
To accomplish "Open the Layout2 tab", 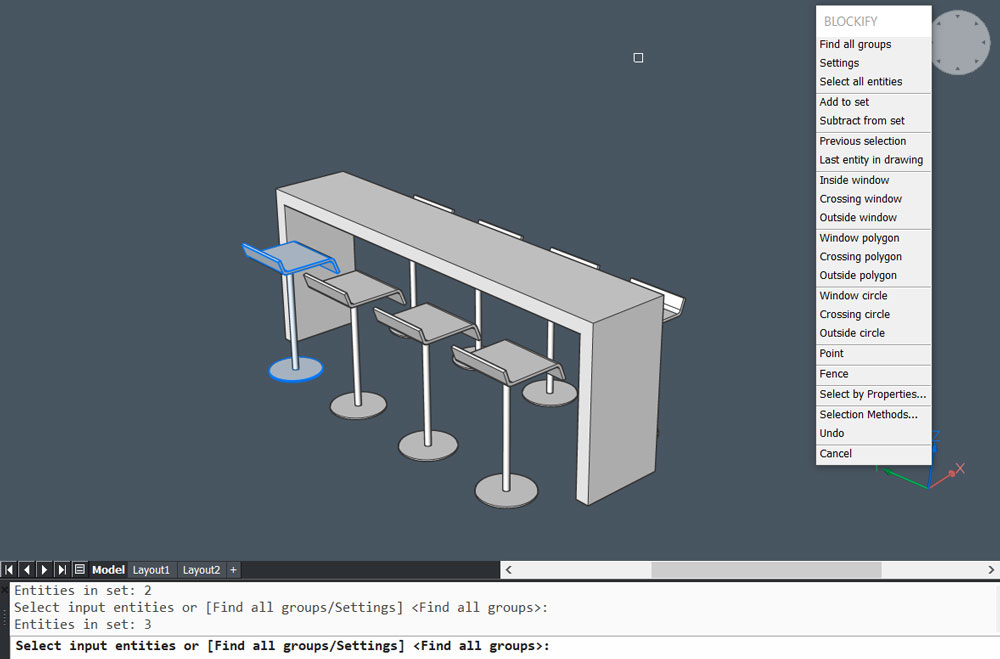I will click(x=201, y=570).
